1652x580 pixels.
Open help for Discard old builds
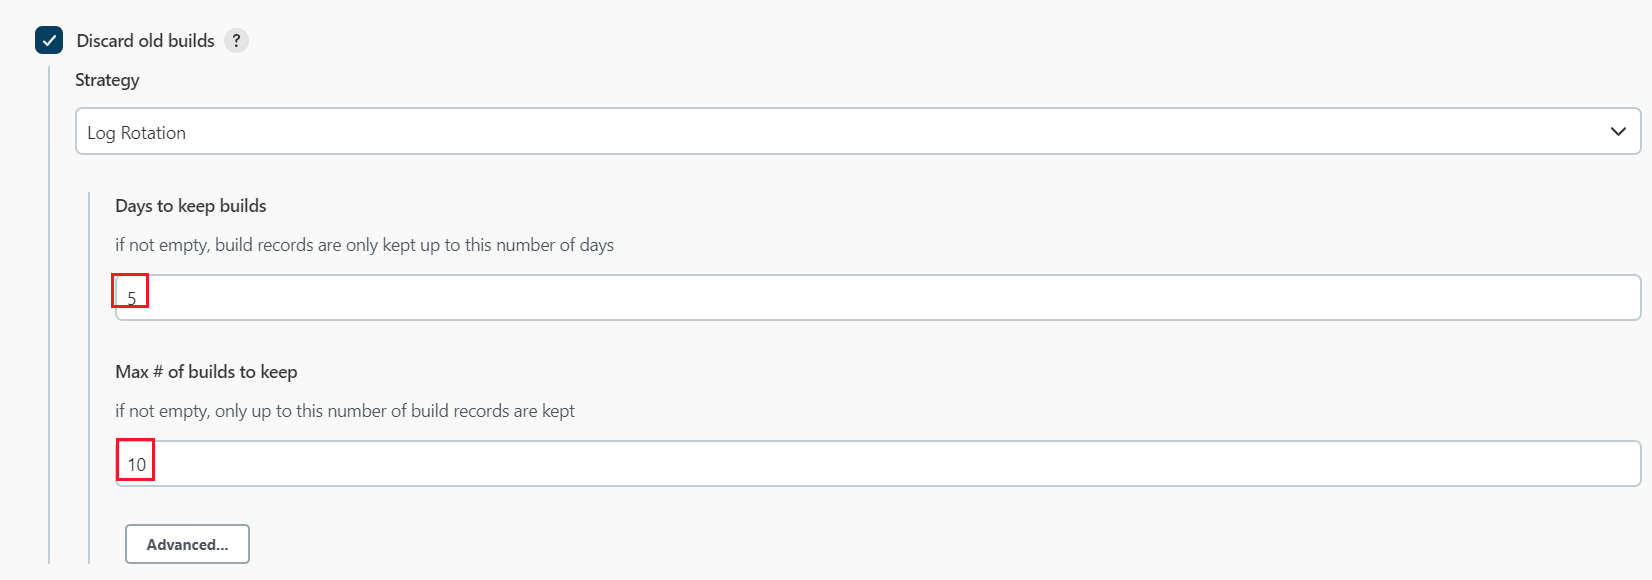click(236, 41)
